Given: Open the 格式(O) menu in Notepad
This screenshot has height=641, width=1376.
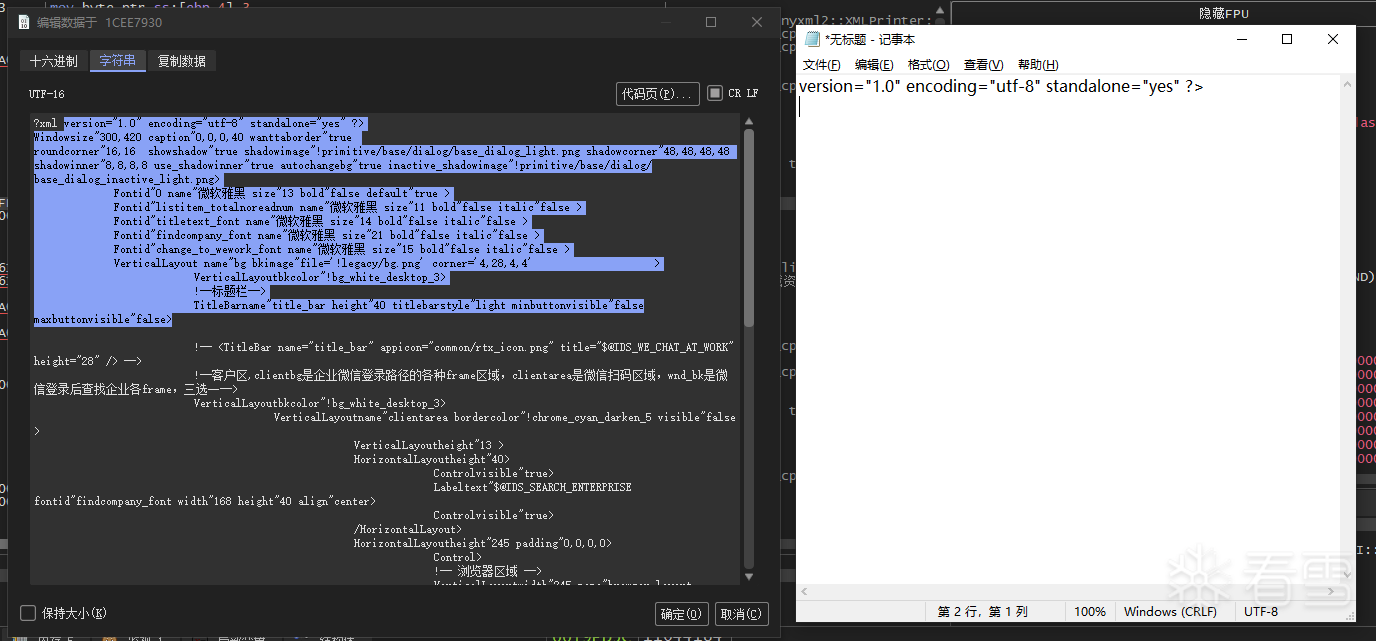Looking at the screenshot, I should [928, 65].
